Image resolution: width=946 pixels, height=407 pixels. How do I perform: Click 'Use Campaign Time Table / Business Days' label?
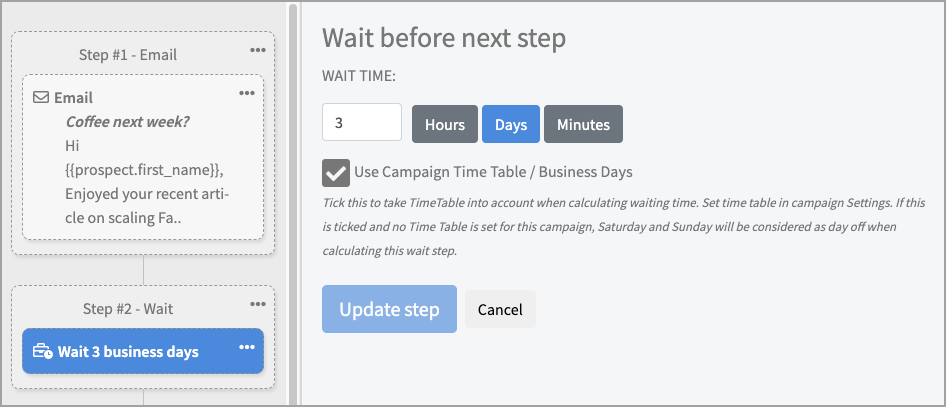coord(493,172)
